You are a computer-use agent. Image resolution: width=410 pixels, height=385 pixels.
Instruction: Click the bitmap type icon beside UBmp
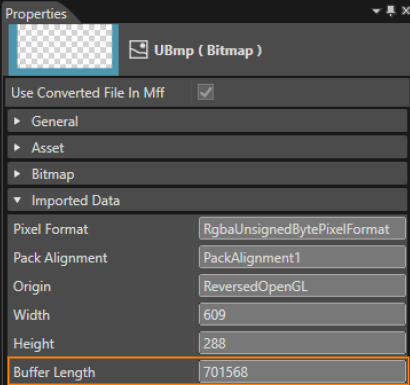138,50
